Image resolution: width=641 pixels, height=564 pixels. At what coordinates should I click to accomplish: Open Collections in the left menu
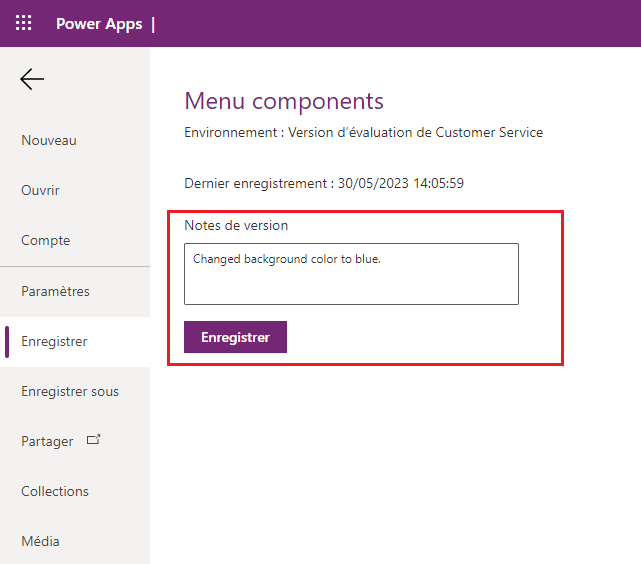point(55,492)
